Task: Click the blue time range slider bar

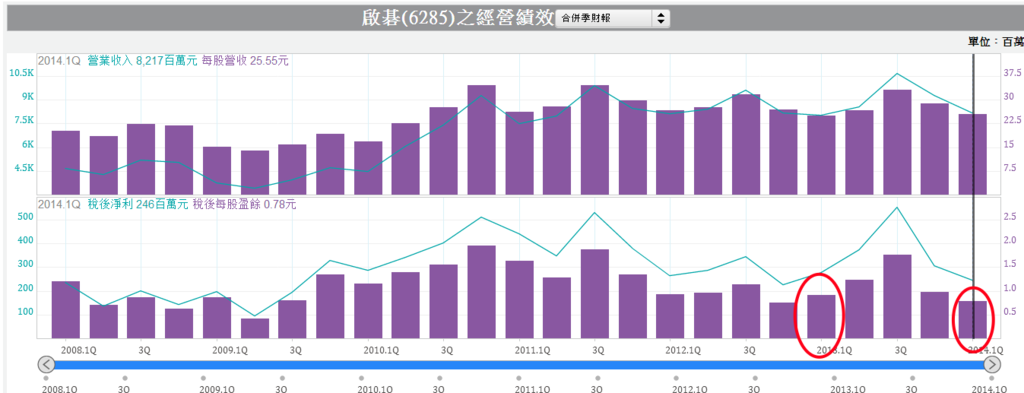Action: (519, 364)
